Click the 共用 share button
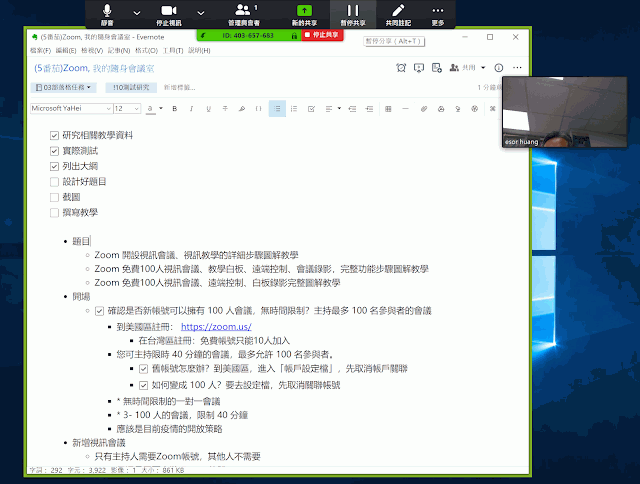Image resolution: width=640 pixels, height=484 pixels. (462, 68)
